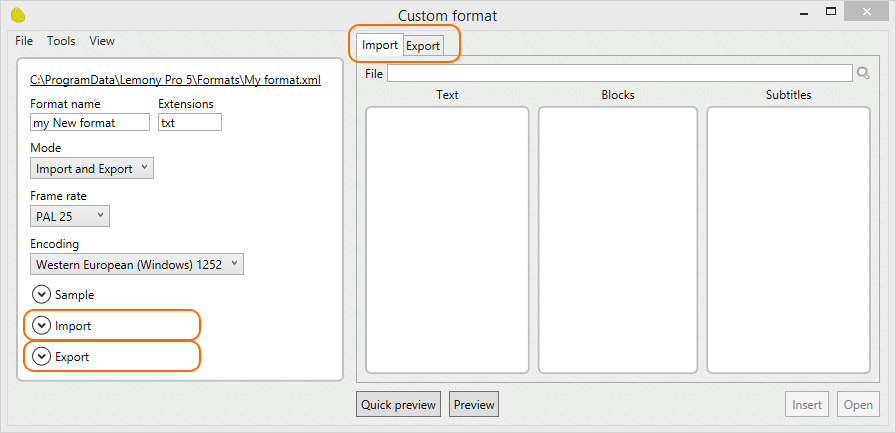
Task: Switch to the Import tab
Action: point(380,45)
